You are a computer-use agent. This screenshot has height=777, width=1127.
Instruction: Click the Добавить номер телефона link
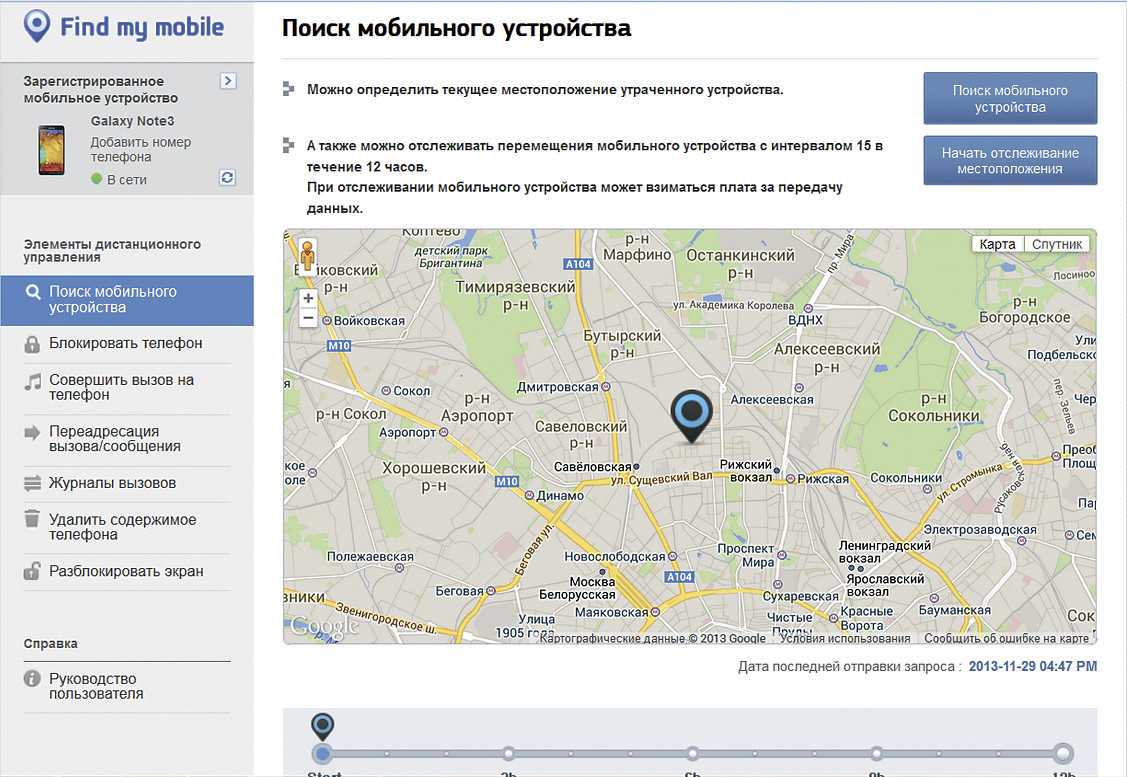click(x=141, y=150)
